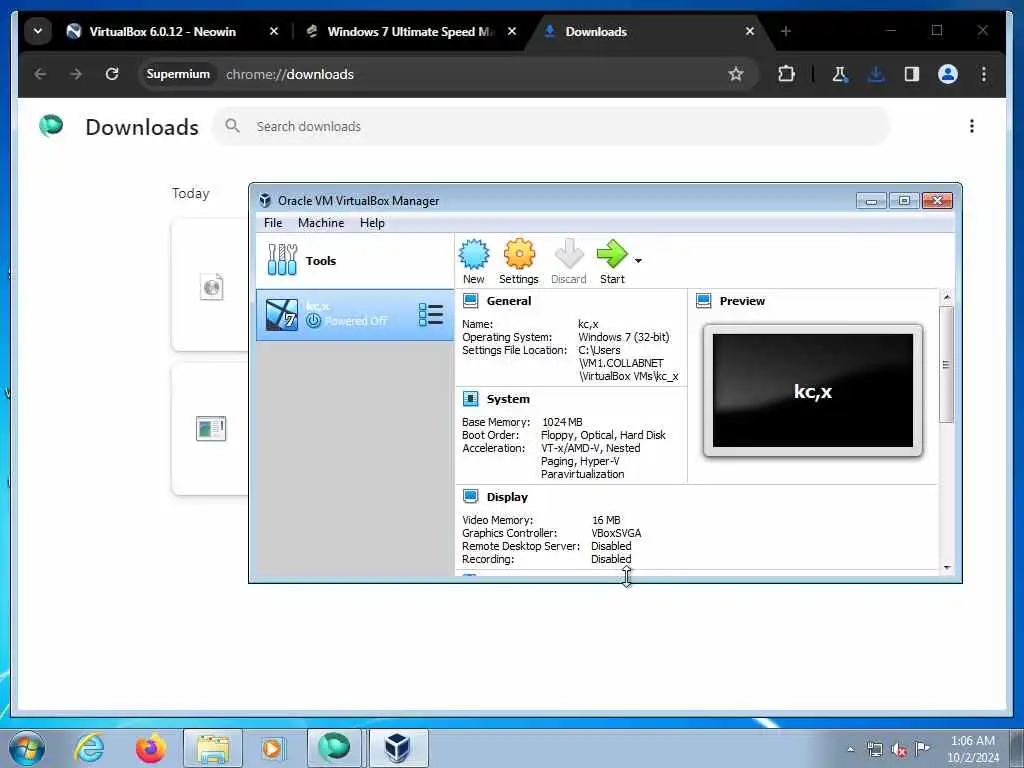Click the System section header
Image resolution: width=1024 pixels, height=768 pixels.
click(508, 399)
